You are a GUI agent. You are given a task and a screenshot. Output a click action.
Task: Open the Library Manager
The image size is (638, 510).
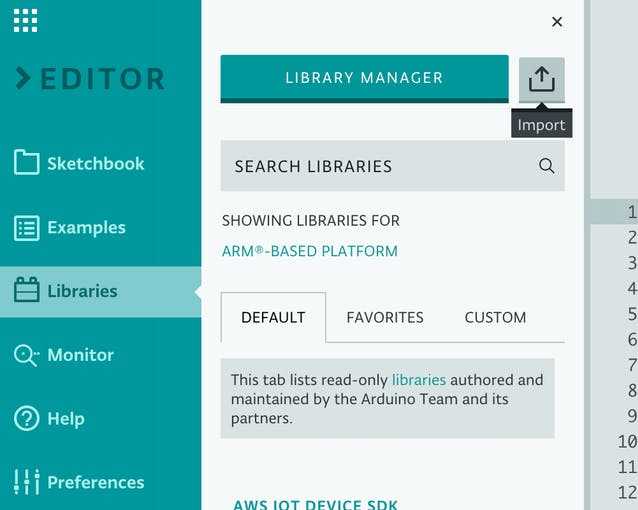[364, 78]
